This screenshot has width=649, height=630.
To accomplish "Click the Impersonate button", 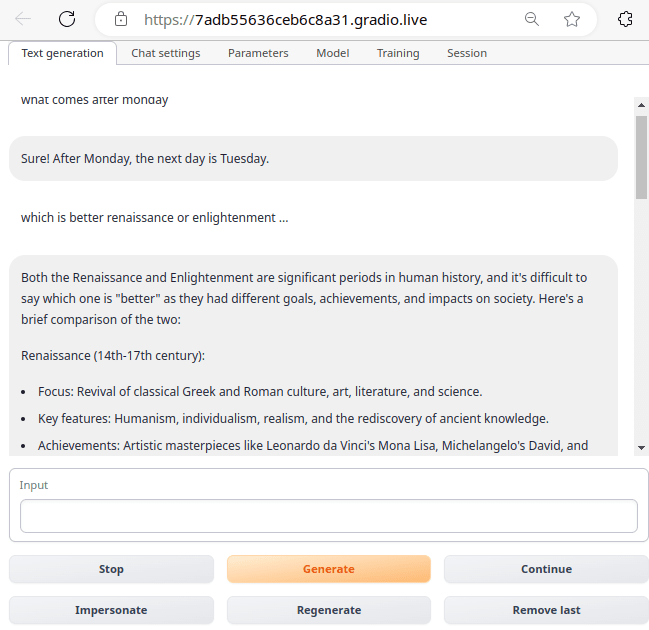I will click(x=111, y=610).
